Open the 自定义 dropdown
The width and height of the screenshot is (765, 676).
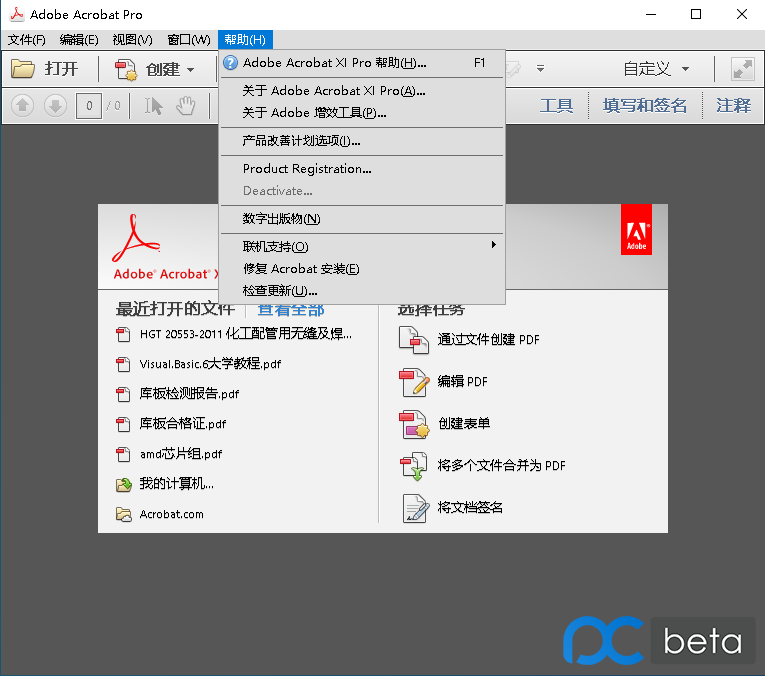pos(656,69)
